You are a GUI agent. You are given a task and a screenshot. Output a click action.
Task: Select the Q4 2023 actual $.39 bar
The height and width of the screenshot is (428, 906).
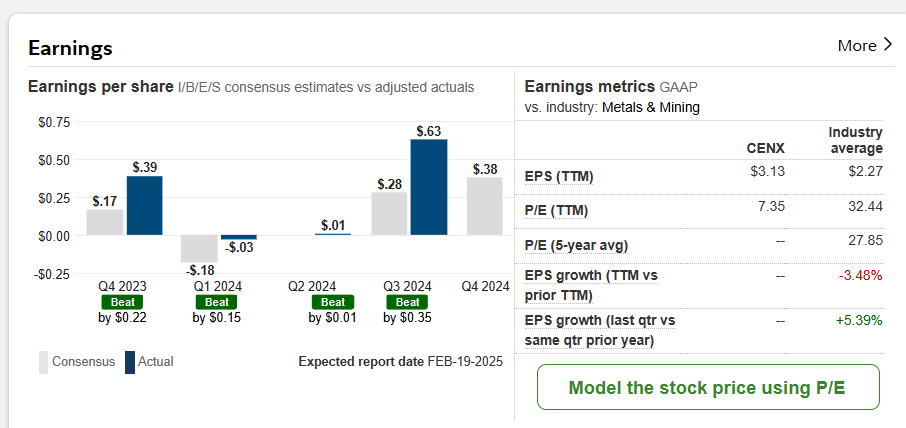click(x=144, y=205)
